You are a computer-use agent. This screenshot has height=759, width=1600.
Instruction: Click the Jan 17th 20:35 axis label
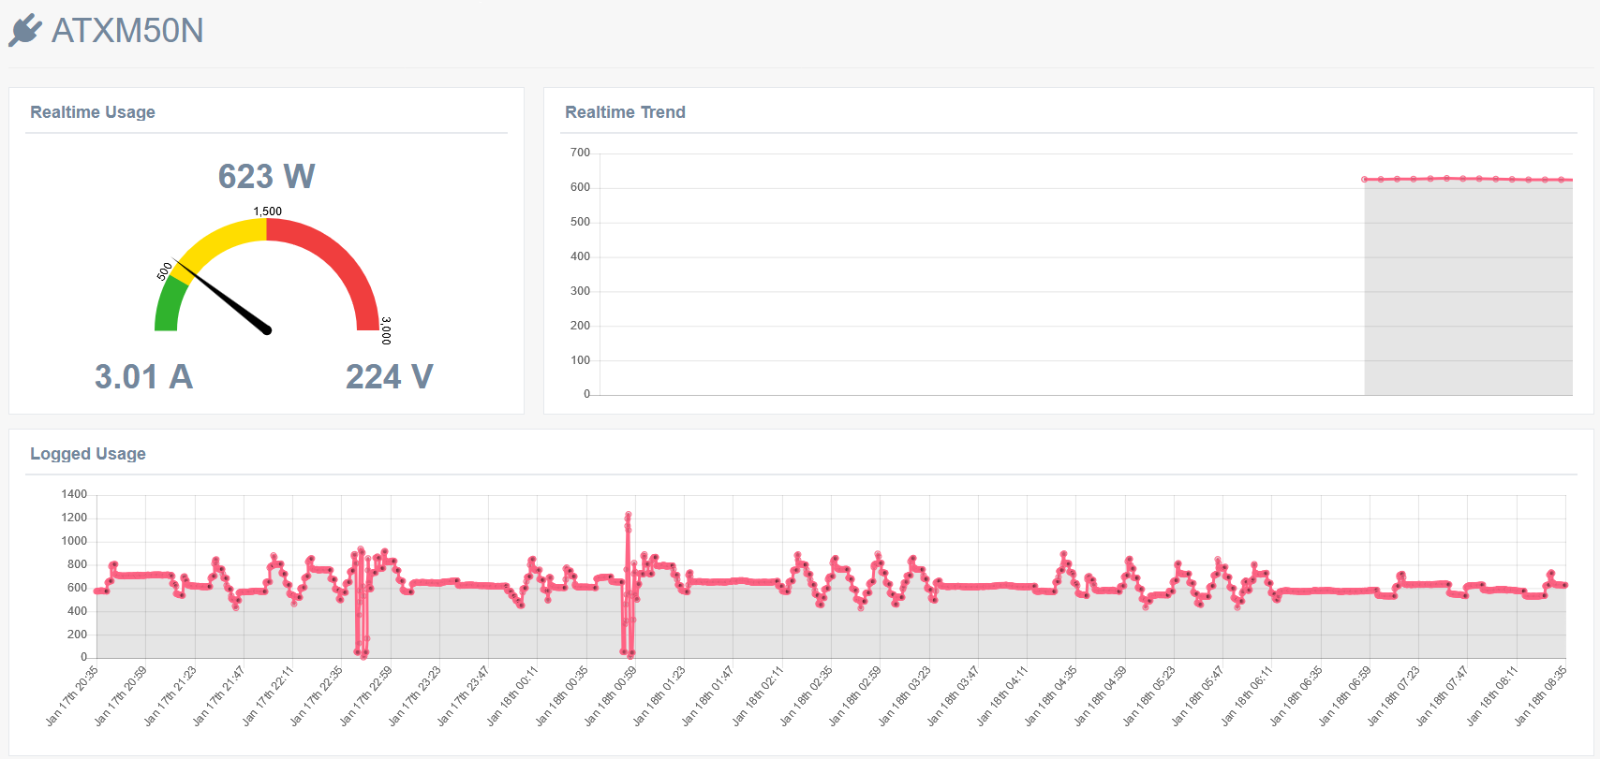pos(74,695)
